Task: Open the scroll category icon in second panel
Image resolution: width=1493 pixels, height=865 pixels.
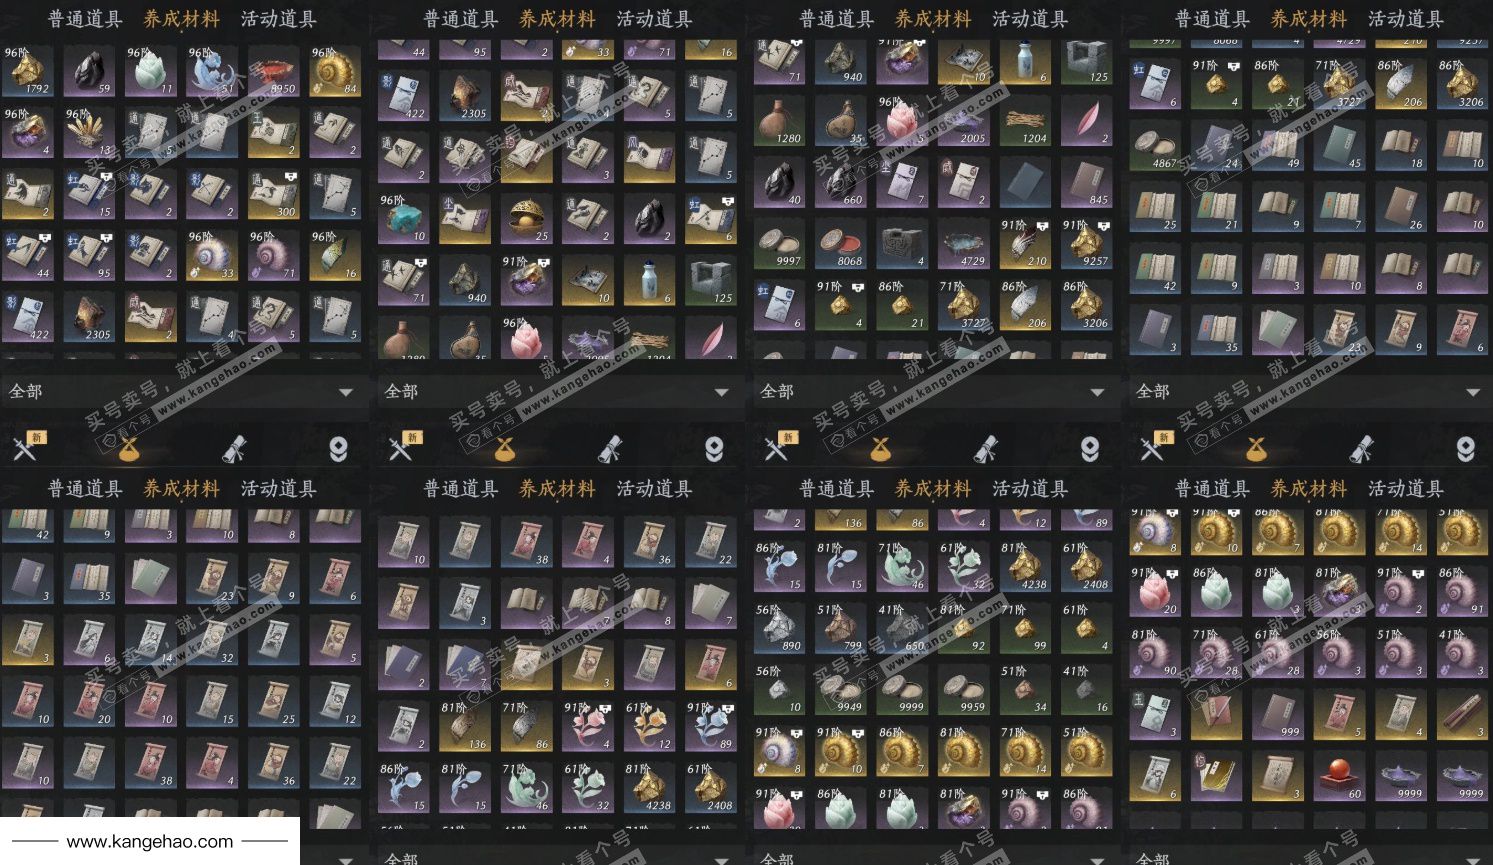Action: [608, 449]
